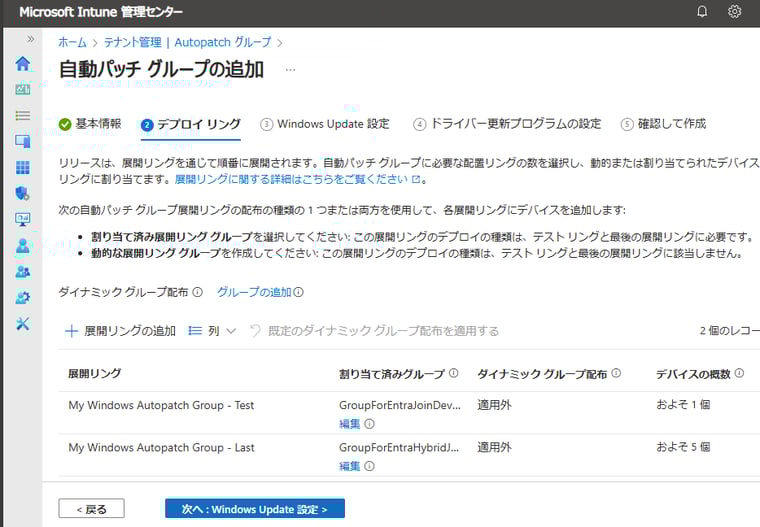Click 既定のダイナミック グループ配布を適用する
The height and width of the screenshot is (527, 760).
(374, 331)
